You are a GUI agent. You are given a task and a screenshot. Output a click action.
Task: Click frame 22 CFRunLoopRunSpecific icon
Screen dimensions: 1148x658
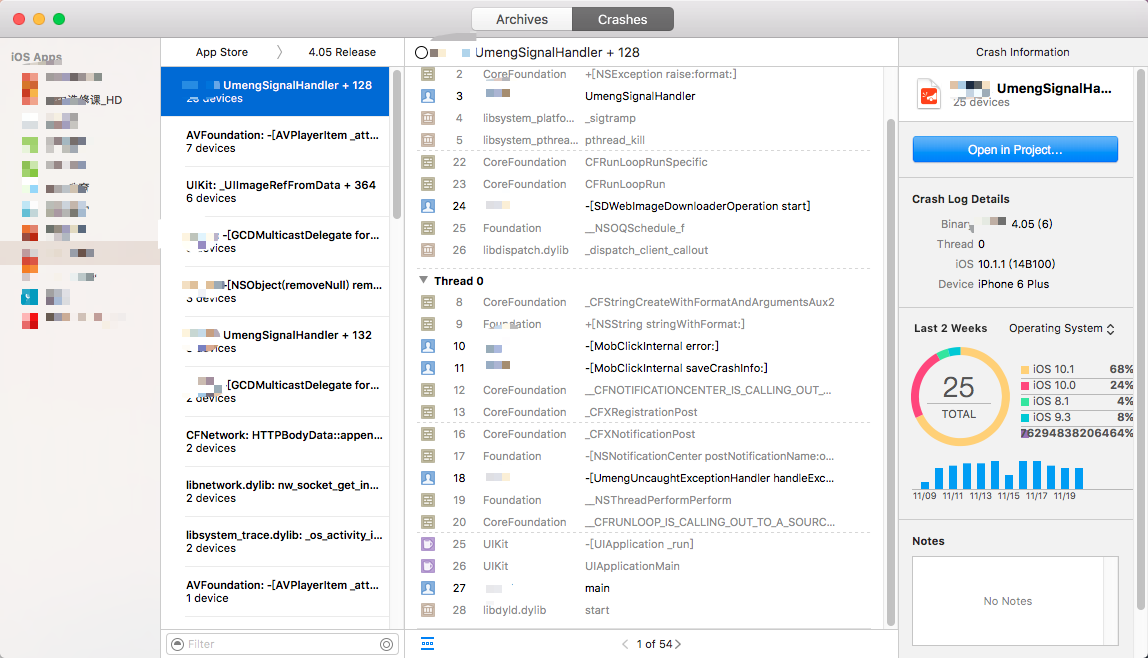click(x=428, y=162)
